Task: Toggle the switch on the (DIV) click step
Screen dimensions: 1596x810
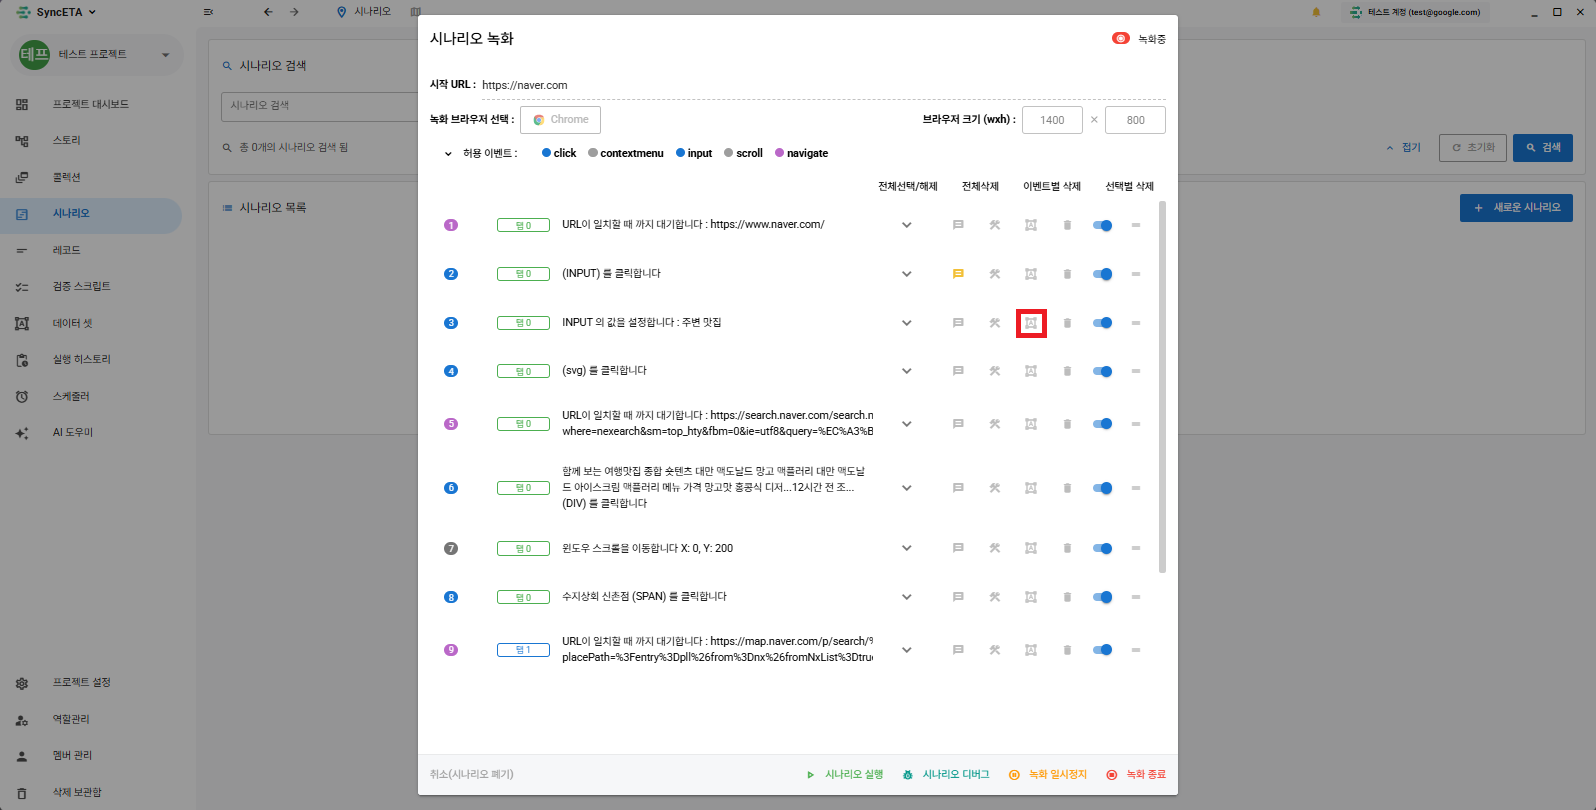Action: (x=1102, y=488)
